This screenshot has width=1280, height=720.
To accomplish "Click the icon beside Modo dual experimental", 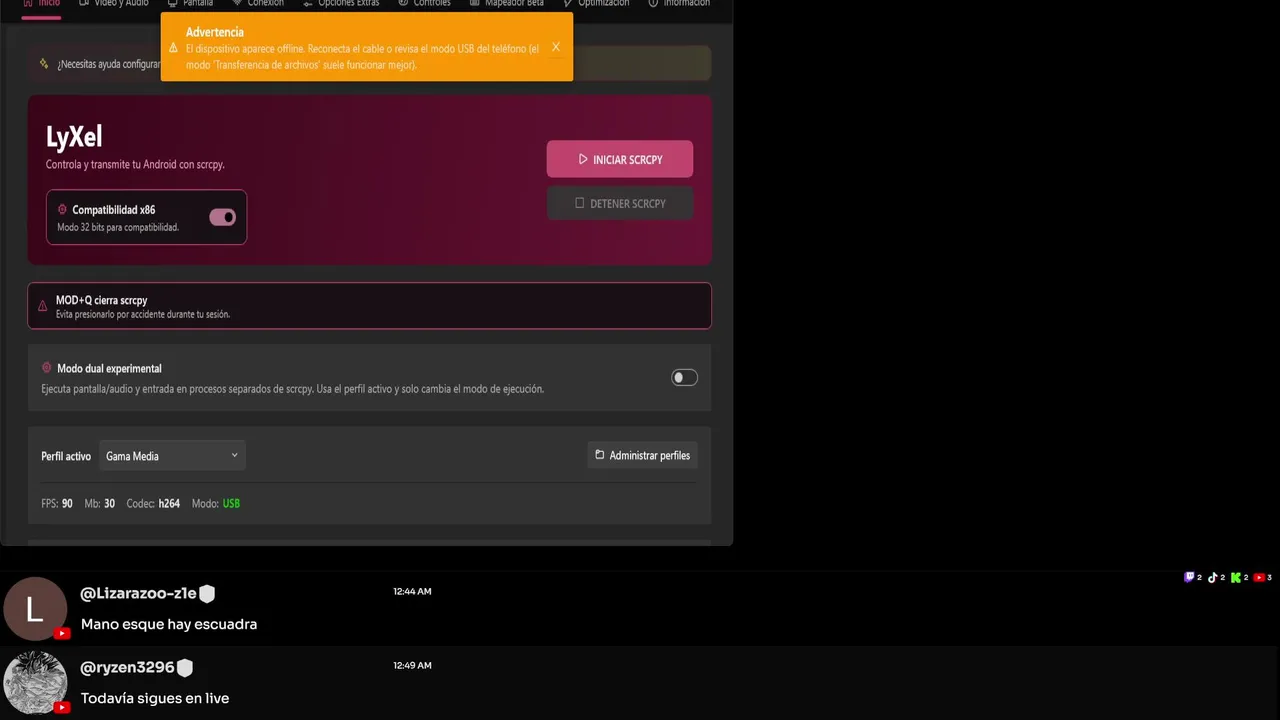I will coord(47,368).
